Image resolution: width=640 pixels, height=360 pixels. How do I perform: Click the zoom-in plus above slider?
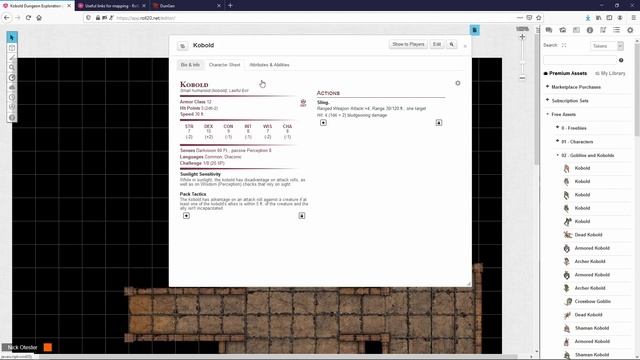coord(522,37)
